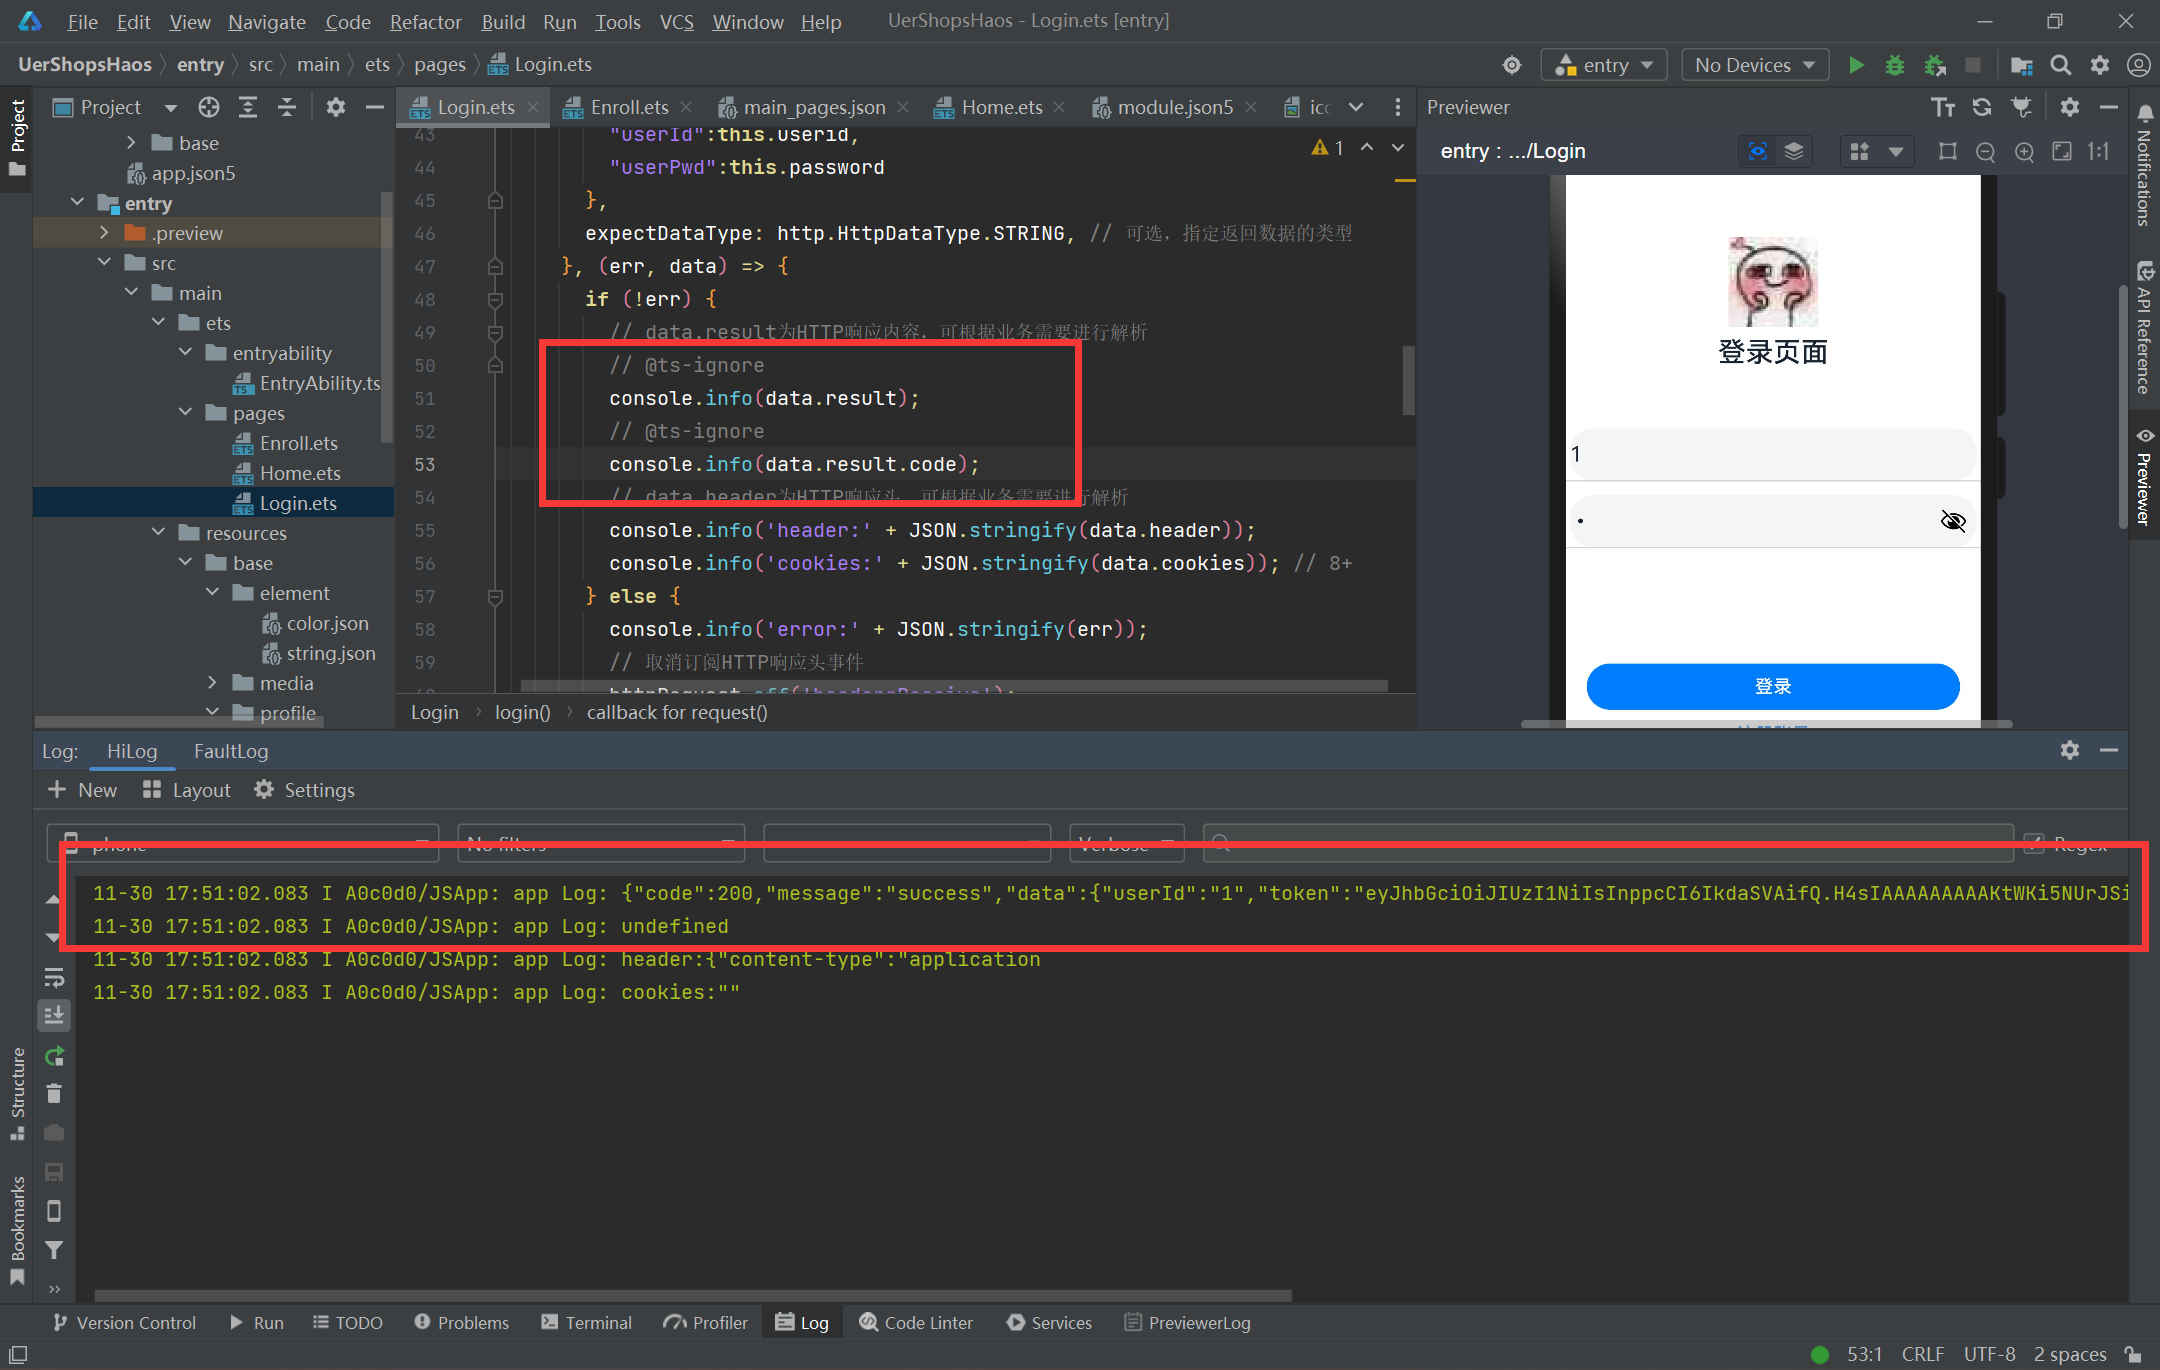Click the log Layout button
The width and height of the screenshot is (2160, 1370).
[x=187, y=790]
